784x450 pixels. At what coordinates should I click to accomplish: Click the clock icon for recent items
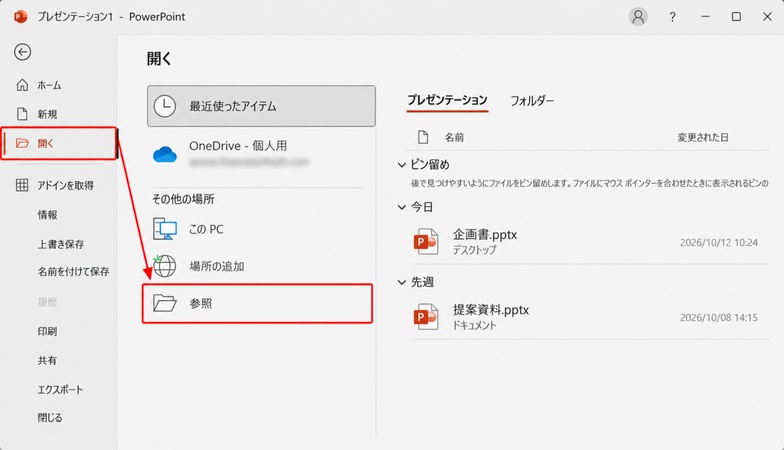tap(164, 106)
